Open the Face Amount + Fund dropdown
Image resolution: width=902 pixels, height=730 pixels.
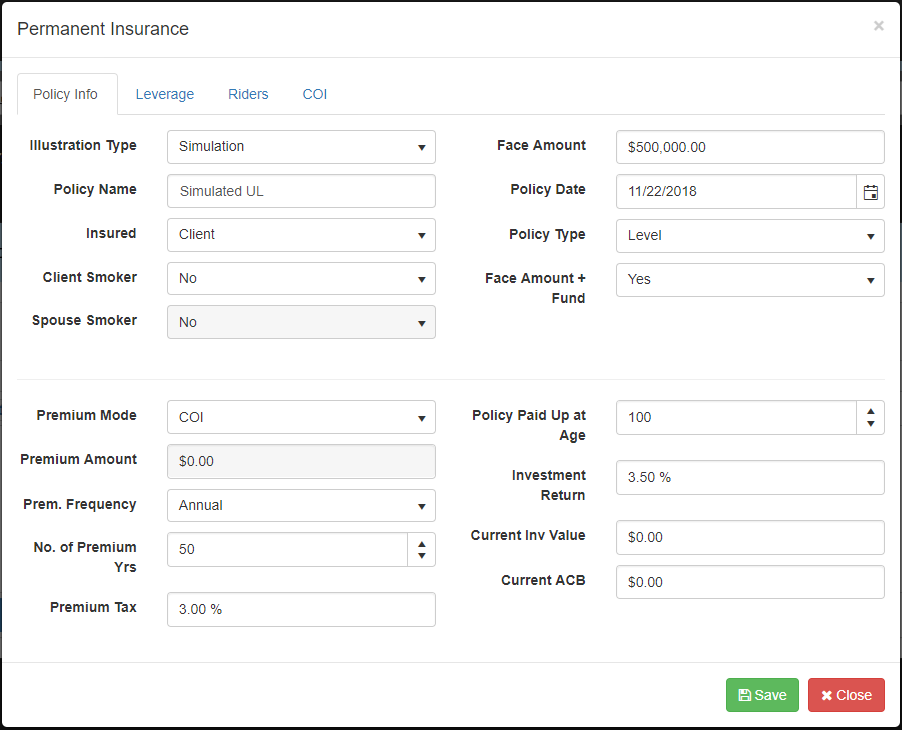point(750,279)
